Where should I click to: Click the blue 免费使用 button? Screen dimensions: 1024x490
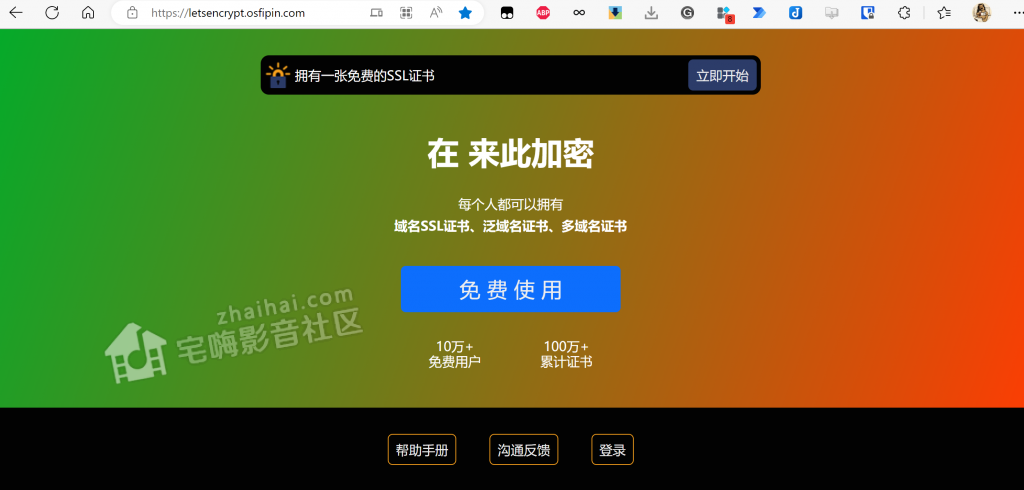point(511,289)
